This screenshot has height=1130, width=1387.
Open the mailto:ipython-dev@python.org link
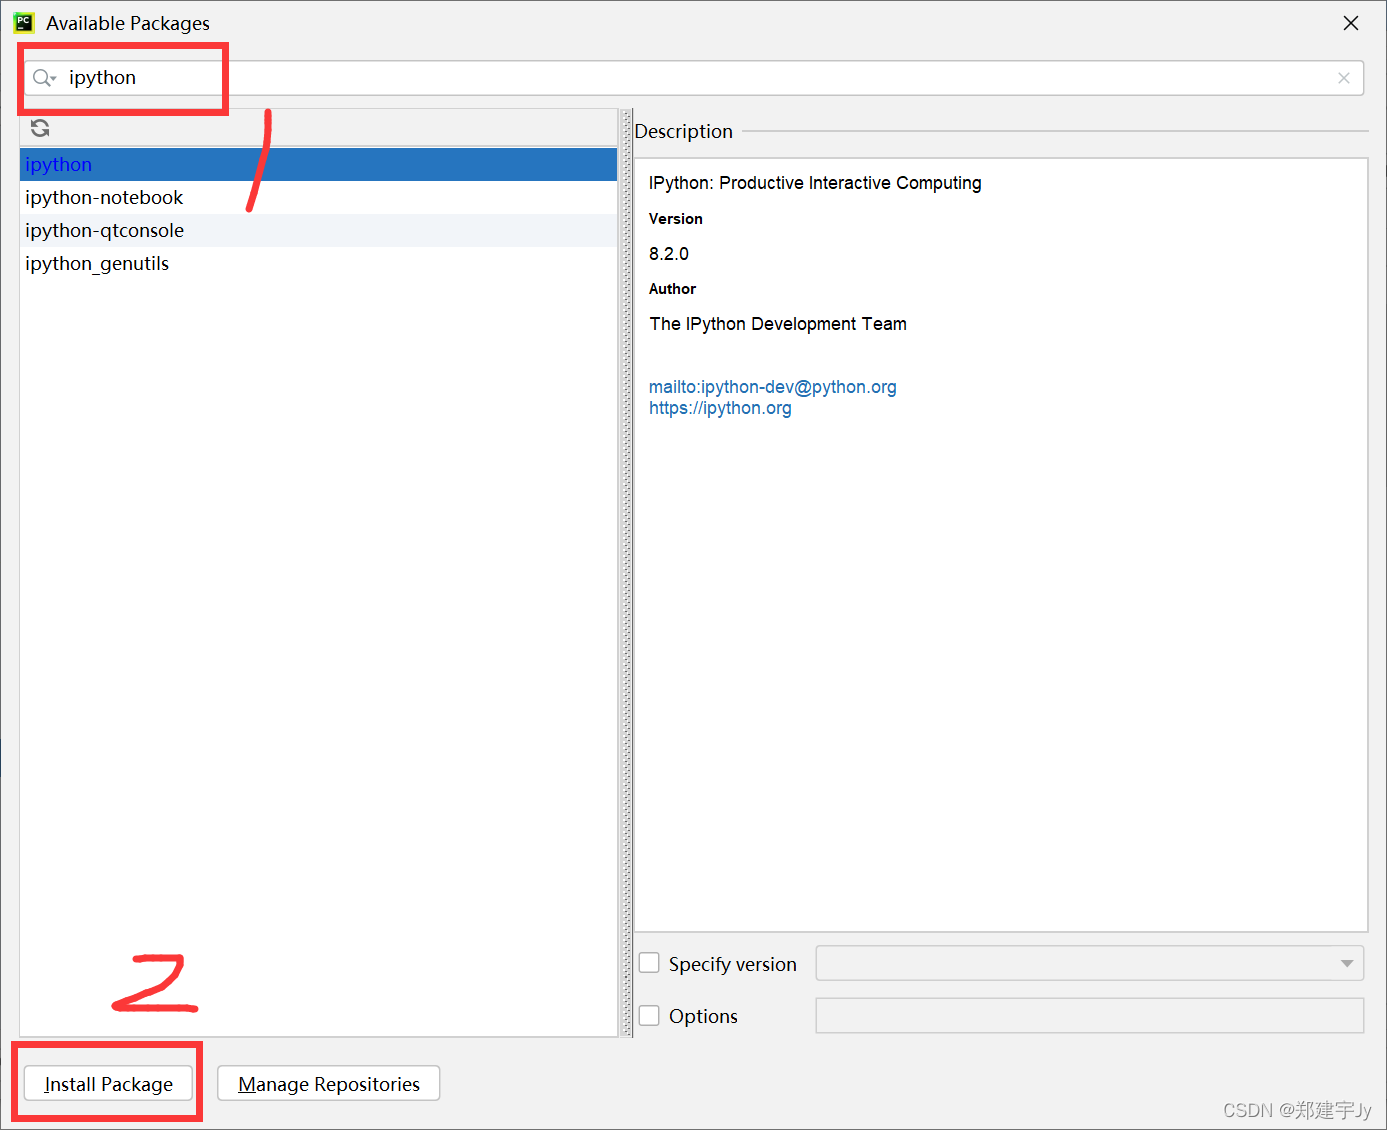[x=773, y=387]
